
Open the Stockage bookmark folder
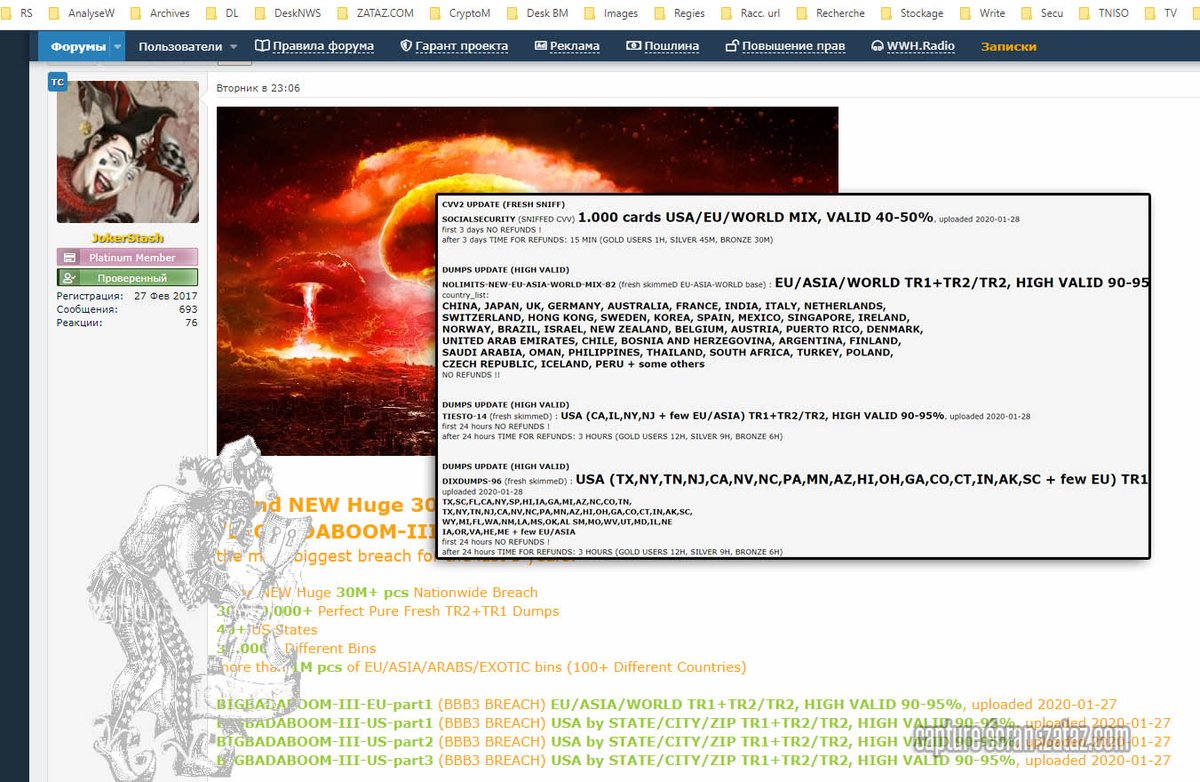pyautogui.click(x=912, y=13)
